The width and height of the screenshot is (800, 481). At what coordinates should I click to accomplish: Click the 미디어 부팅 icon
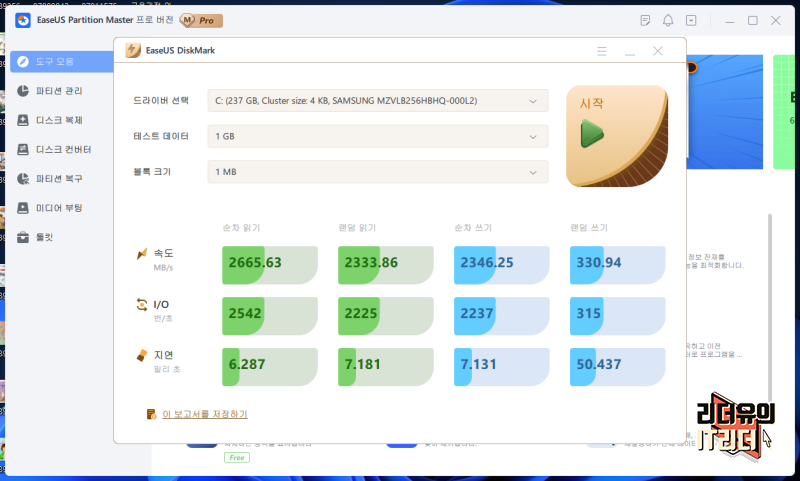click(22, 208)
